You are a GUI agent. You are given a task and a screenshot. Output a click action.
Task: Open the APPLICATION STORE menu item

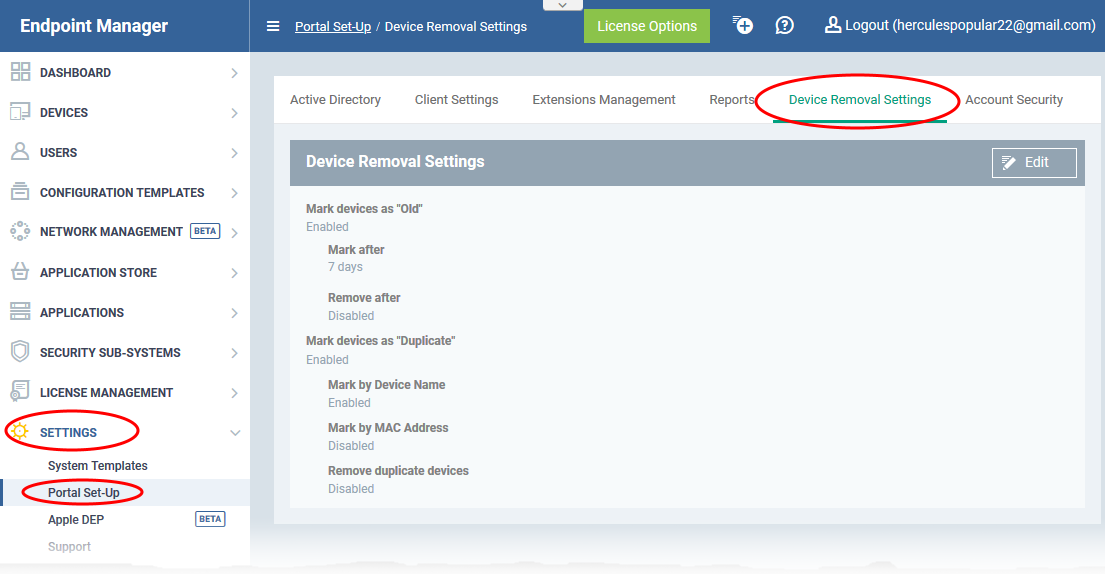tap(99, 273)
